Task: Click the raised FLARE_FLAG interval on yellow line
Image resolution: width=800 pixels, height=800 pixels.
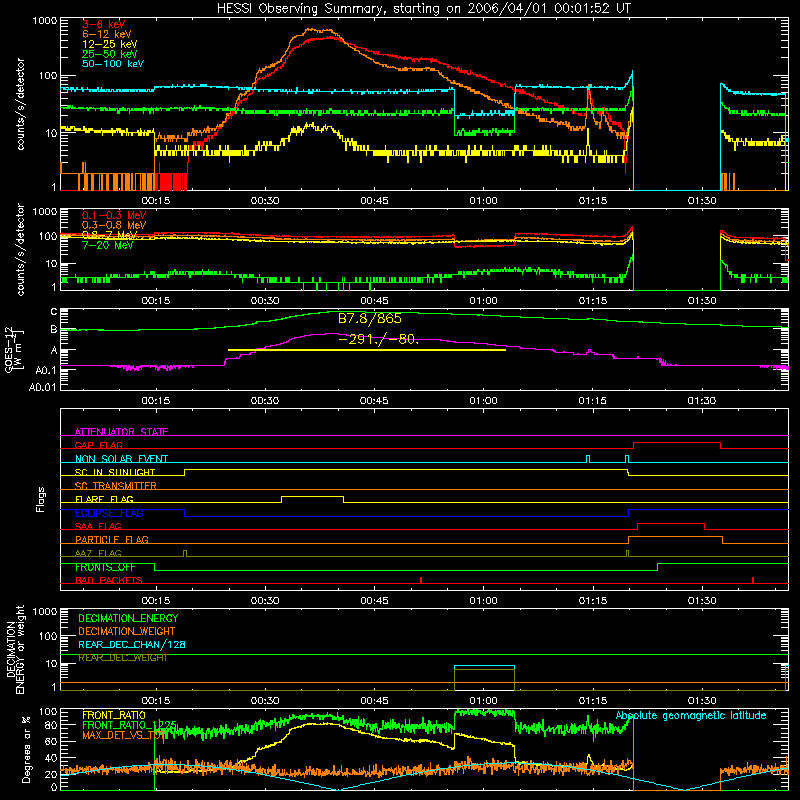Action: (312, 496)
